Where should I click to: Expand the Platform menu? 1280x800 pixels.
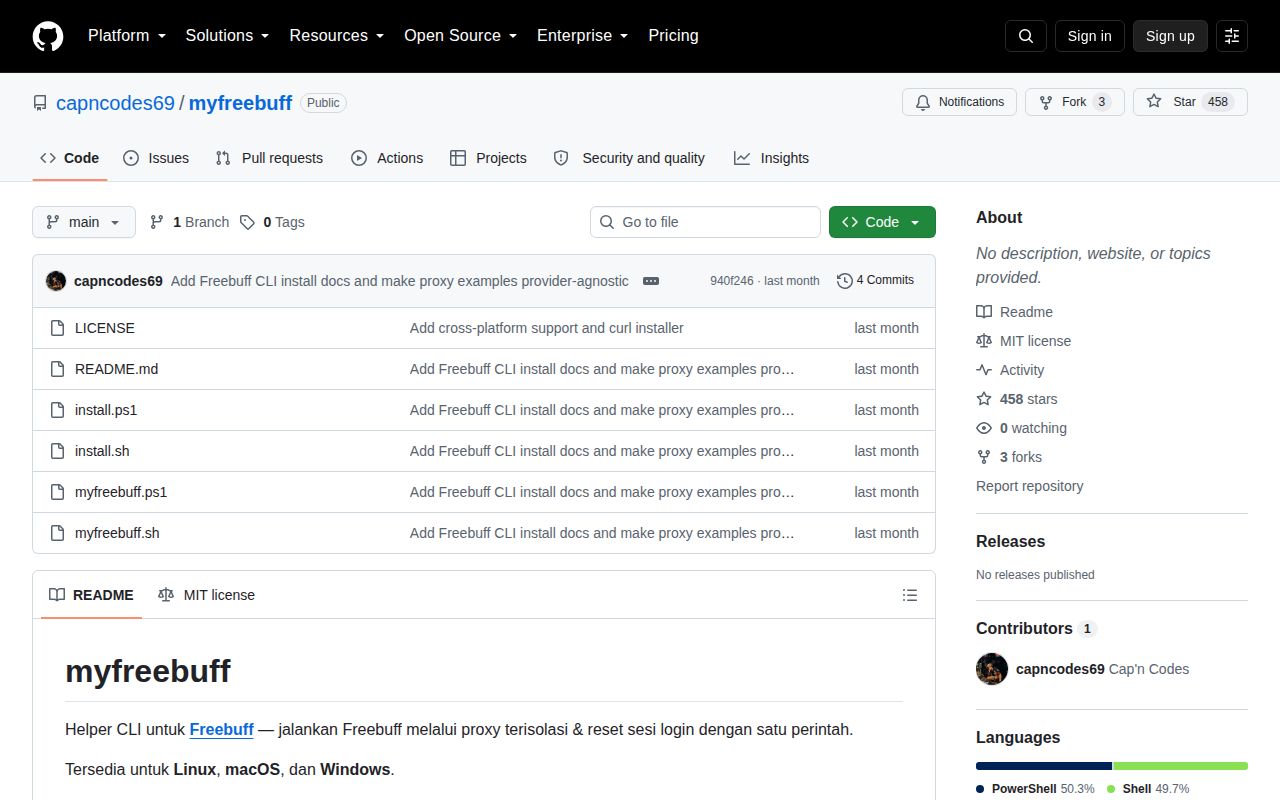tap(126, 36)
